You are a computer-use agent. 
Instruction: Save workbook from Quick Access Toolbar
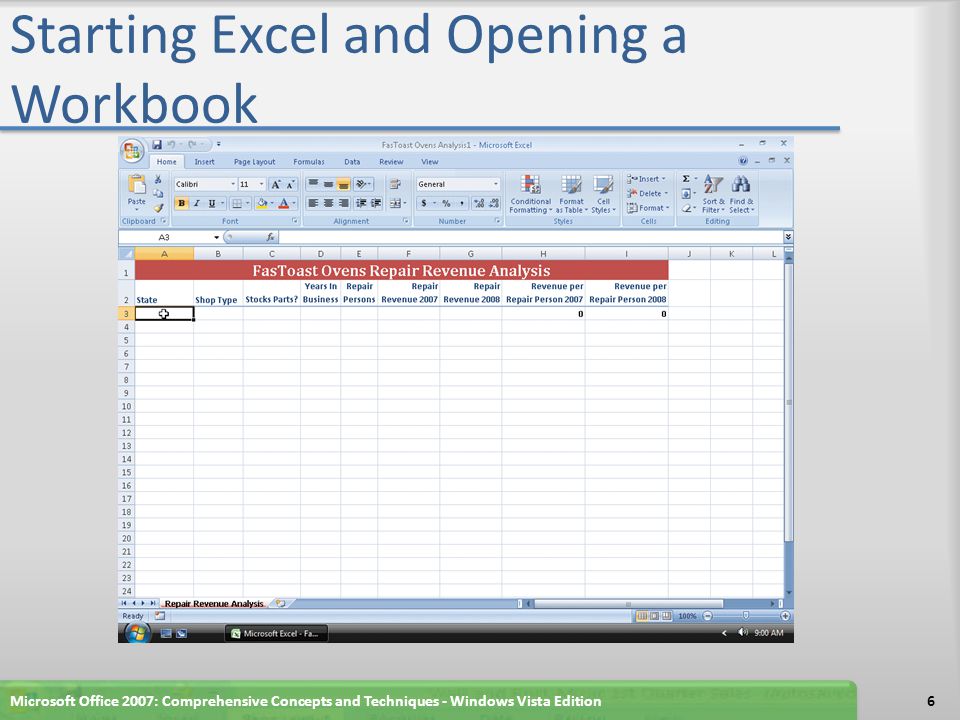[157, 144]
